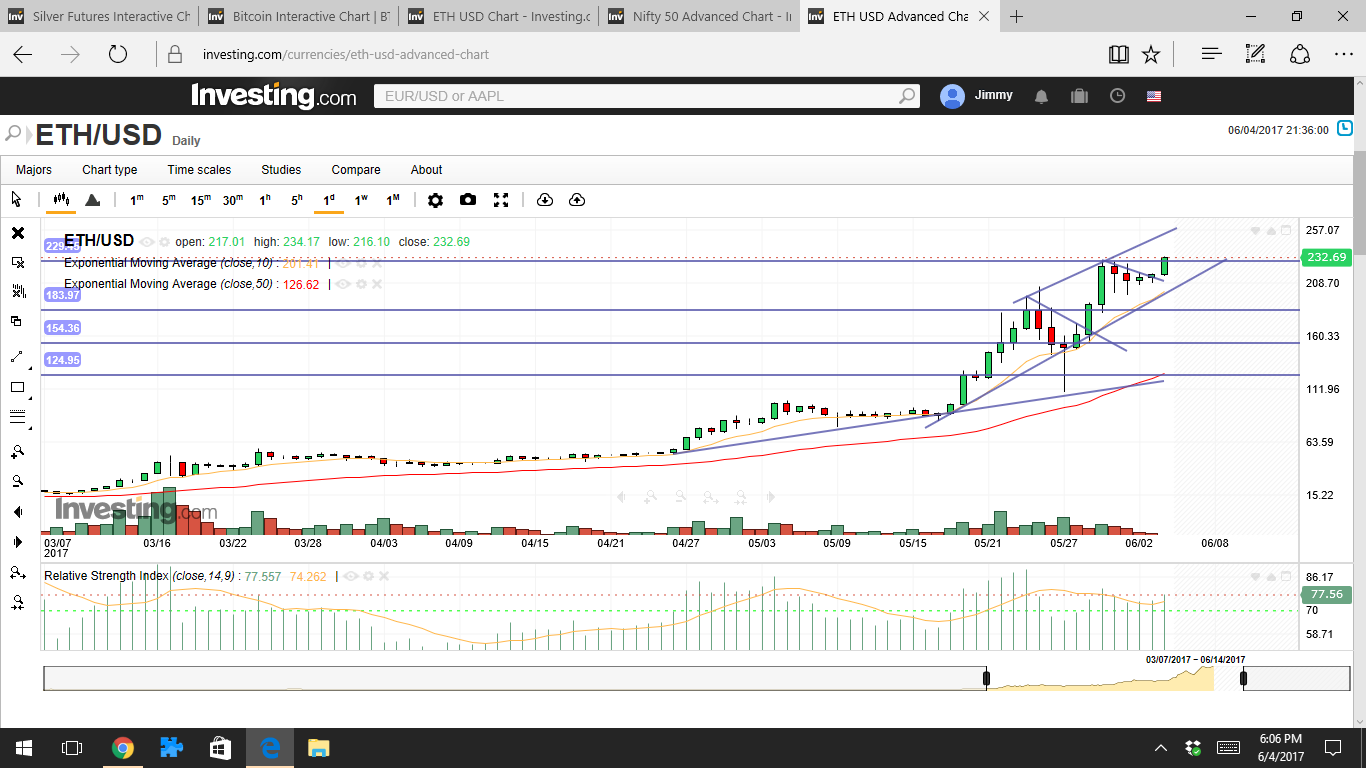Click the Investing.com logo
The width and height of the screenshot is (1366, 768).
(x=273, y=96)
